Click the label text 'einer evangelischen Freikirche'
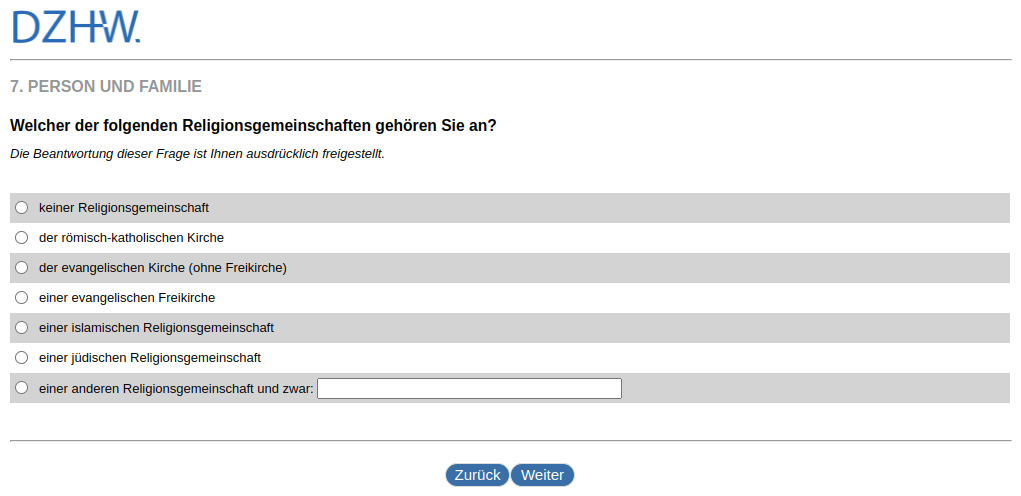1021x496 pixels. (127, 298)
